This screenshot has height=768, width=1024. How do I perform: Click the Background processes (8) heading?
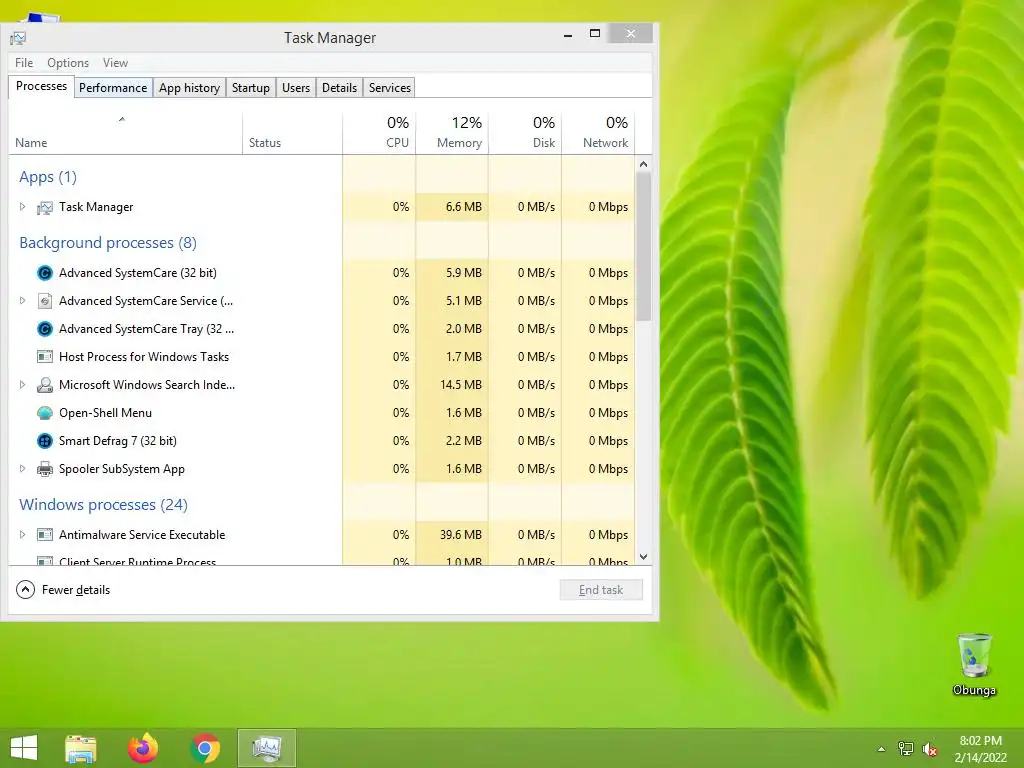[x=108, y=243]
